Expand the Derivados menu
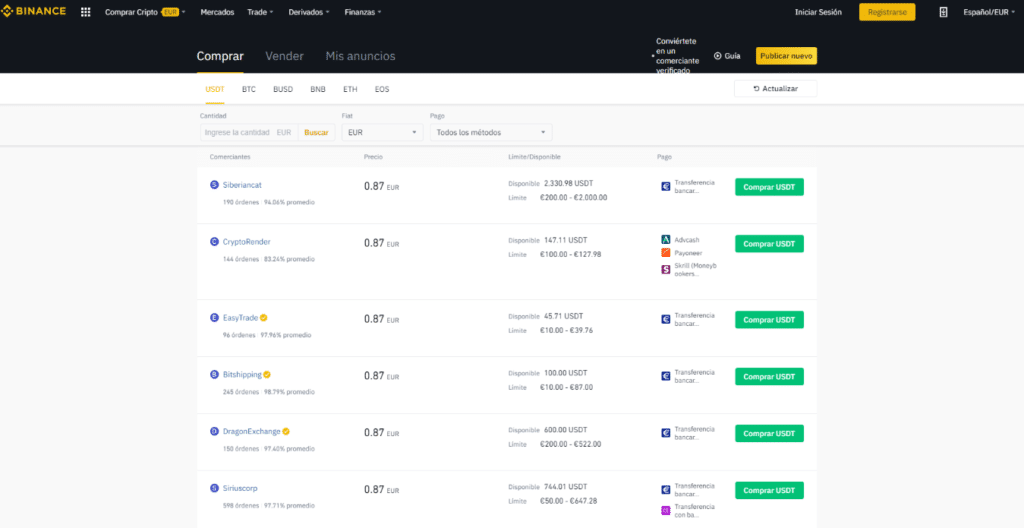This screenshot has width=1024, height=528. [x=309, y=12]
